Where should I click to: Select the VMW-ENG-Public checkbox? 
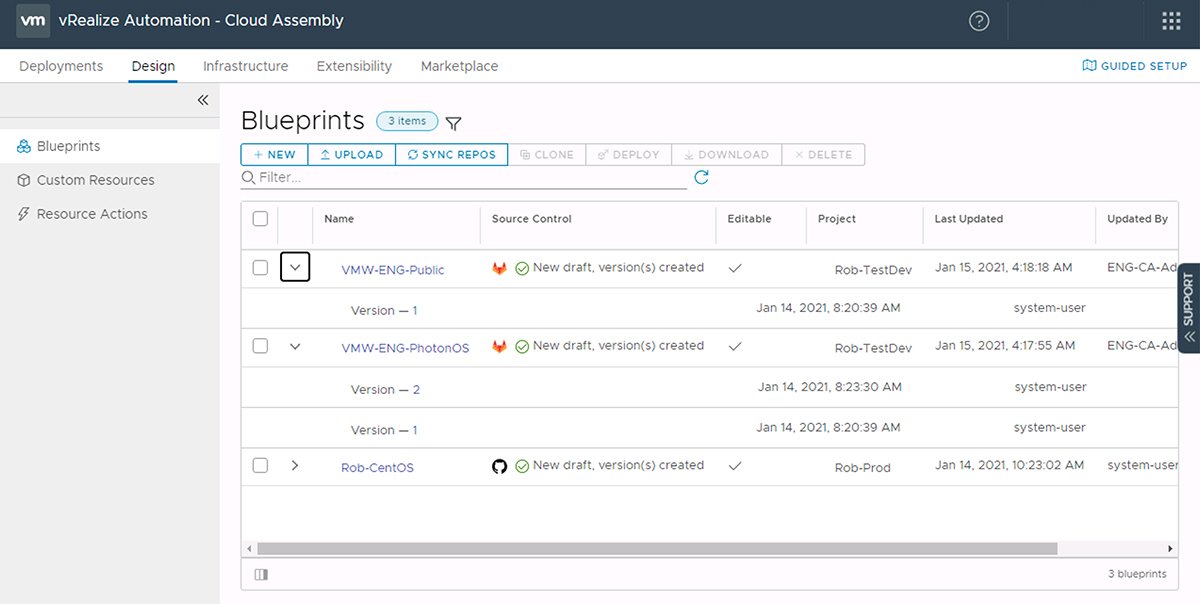pos(260,267)
